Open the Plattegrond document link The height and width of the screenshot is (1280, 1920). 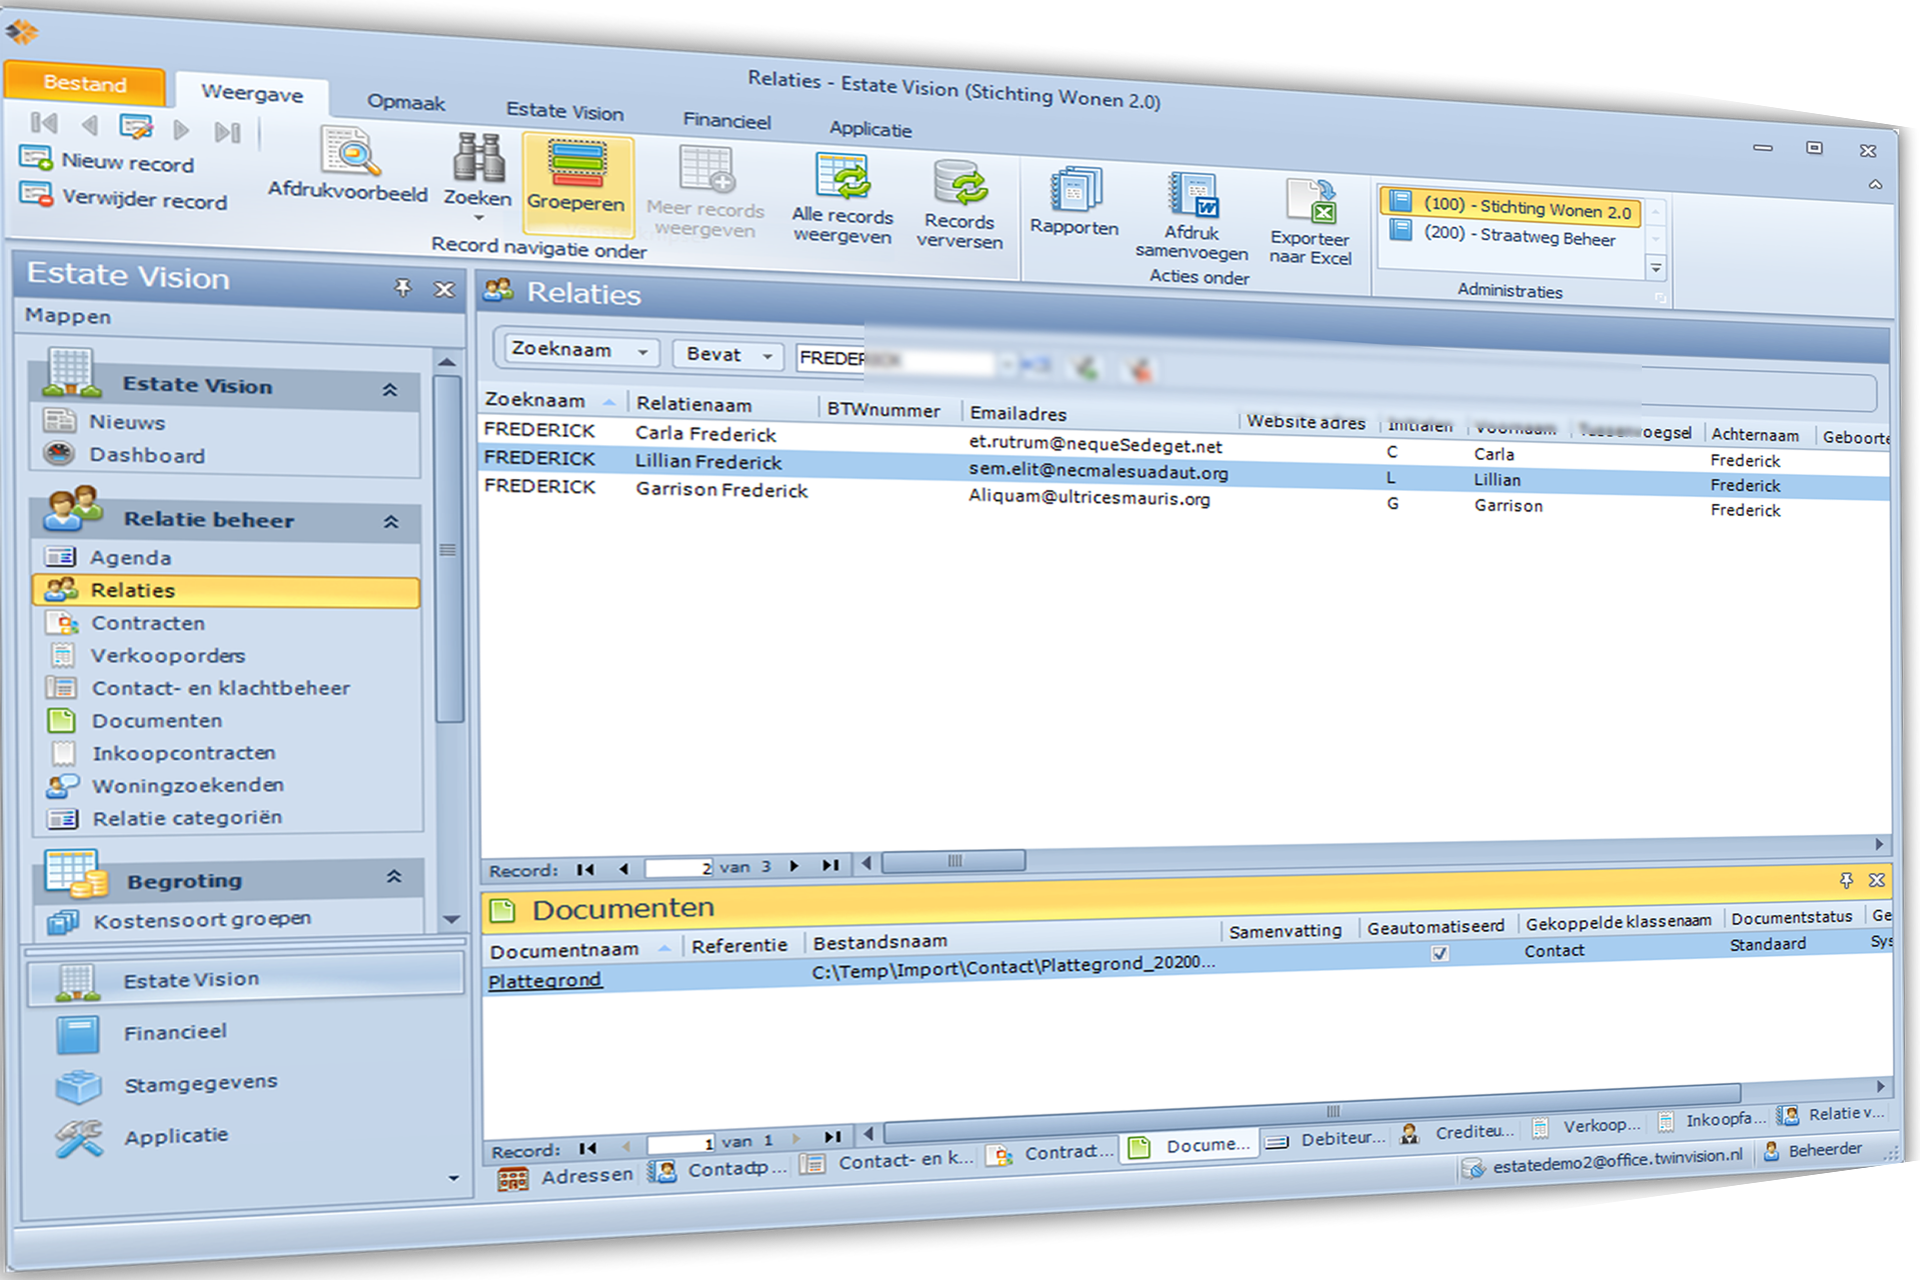tap(545, 981)
